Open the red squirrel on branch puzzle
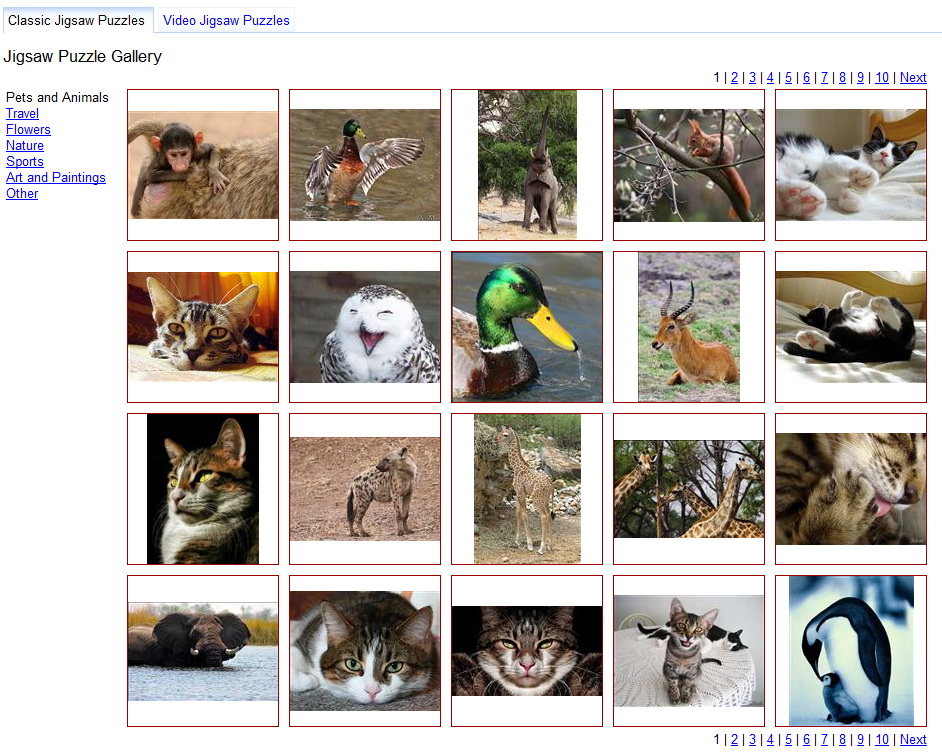The width and height of the screenshot is (942, 755). pos(688,165)
